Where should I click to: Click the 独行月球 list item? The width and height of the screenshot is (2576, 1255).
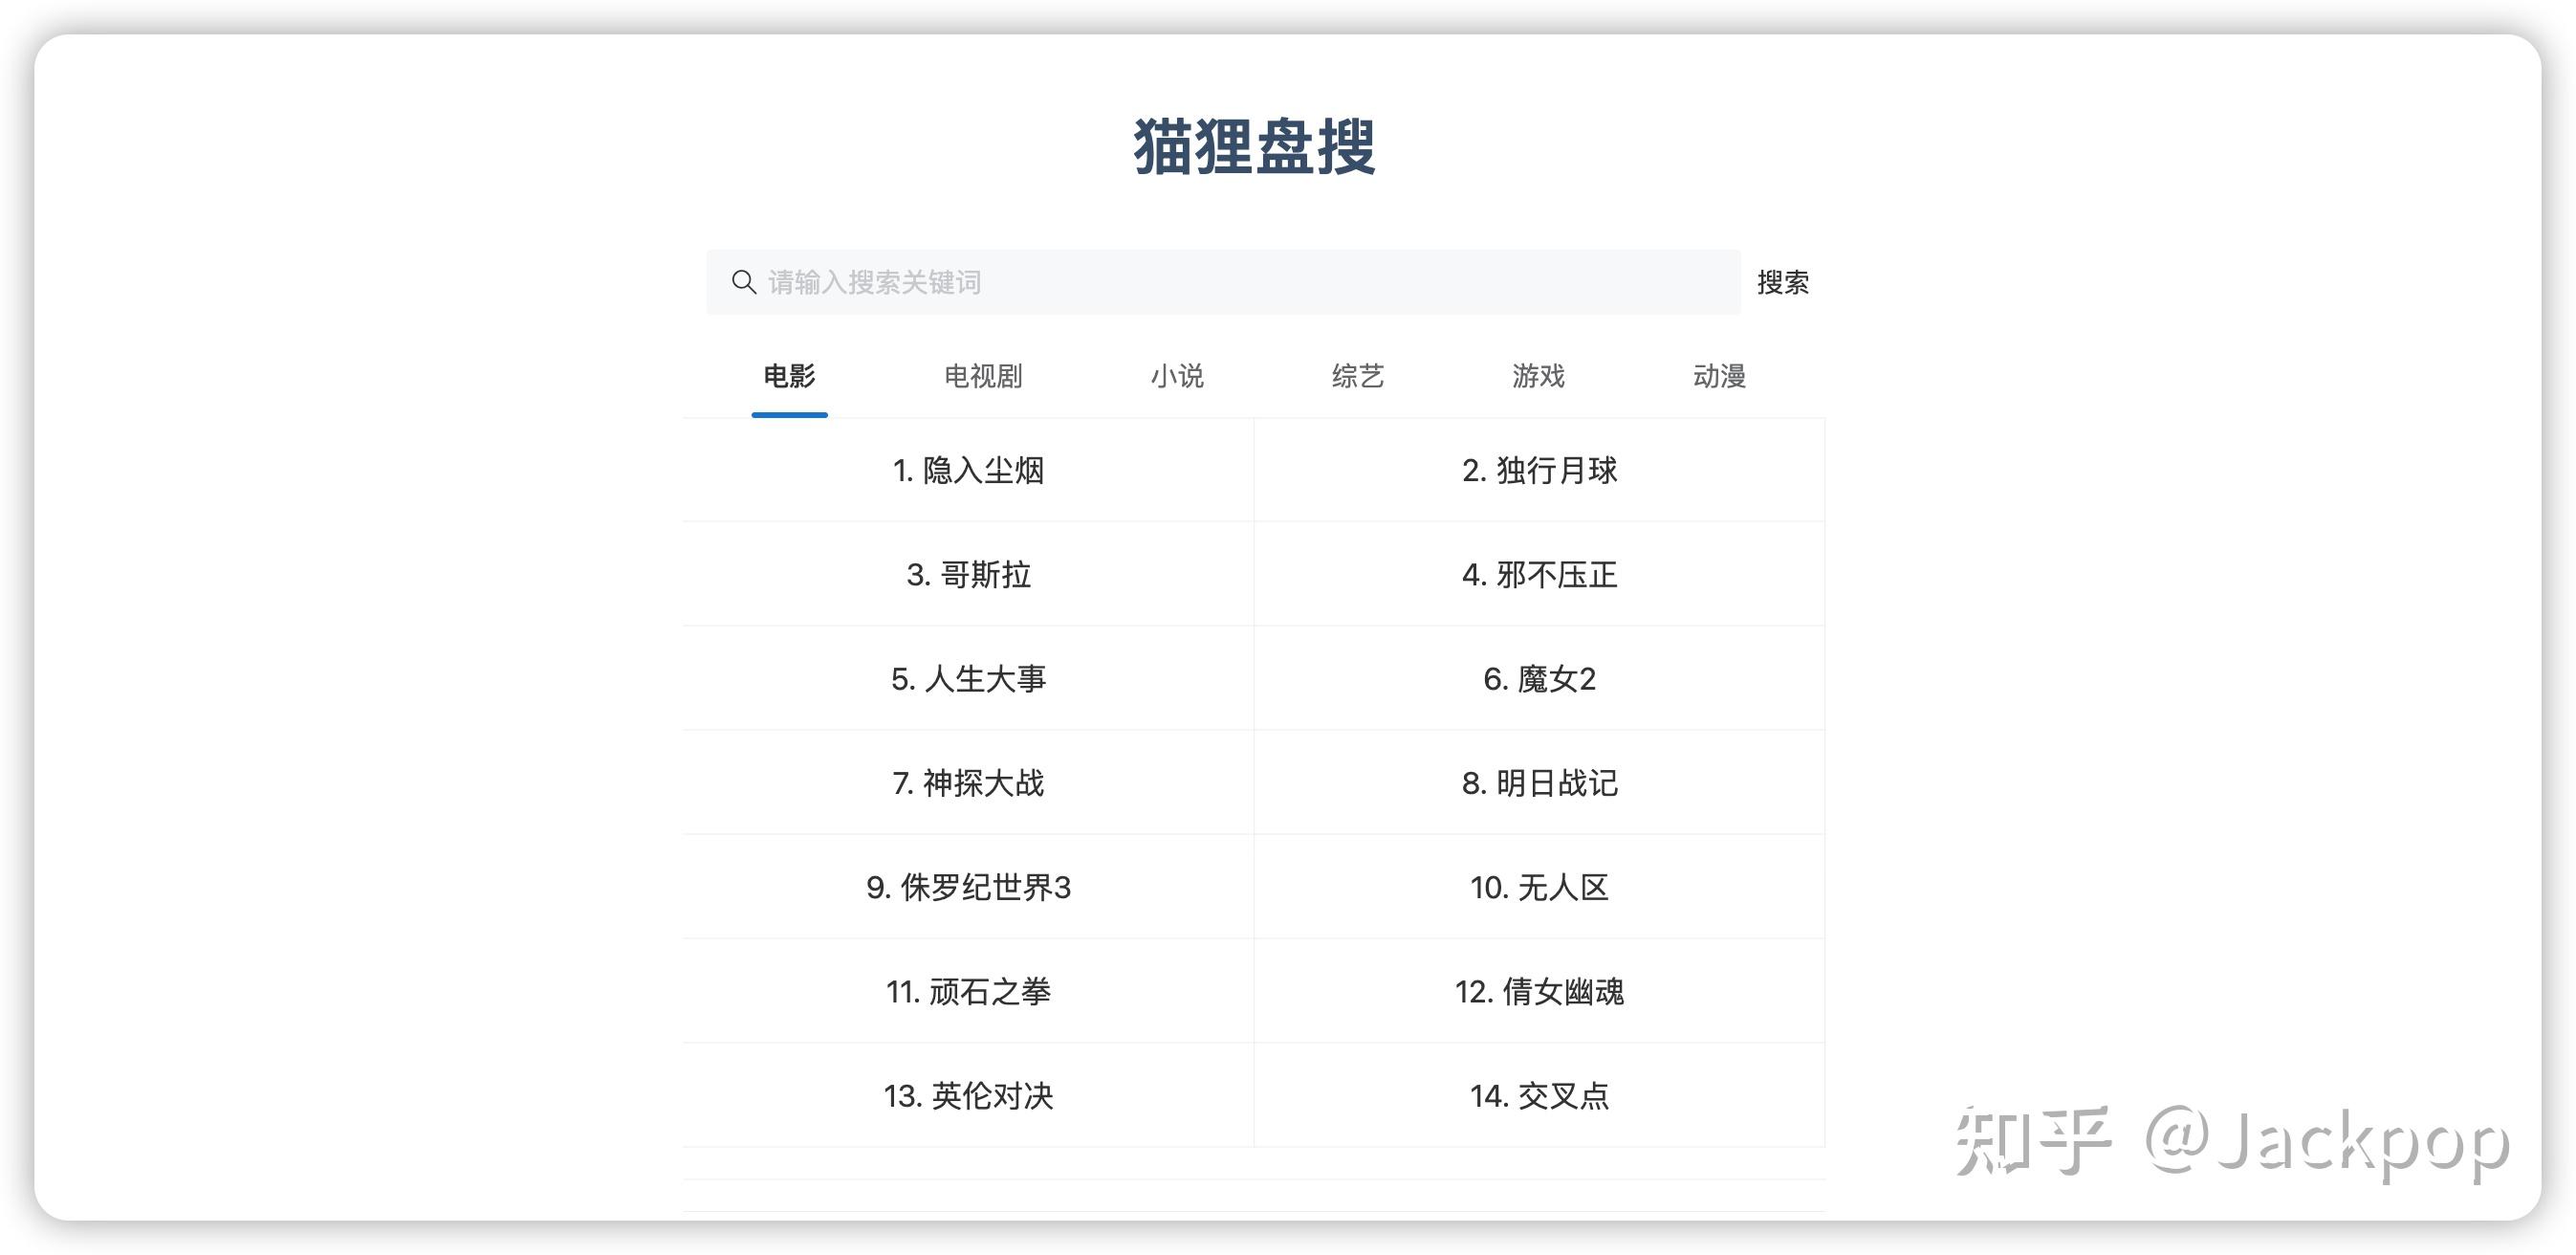pos(1539,470)
